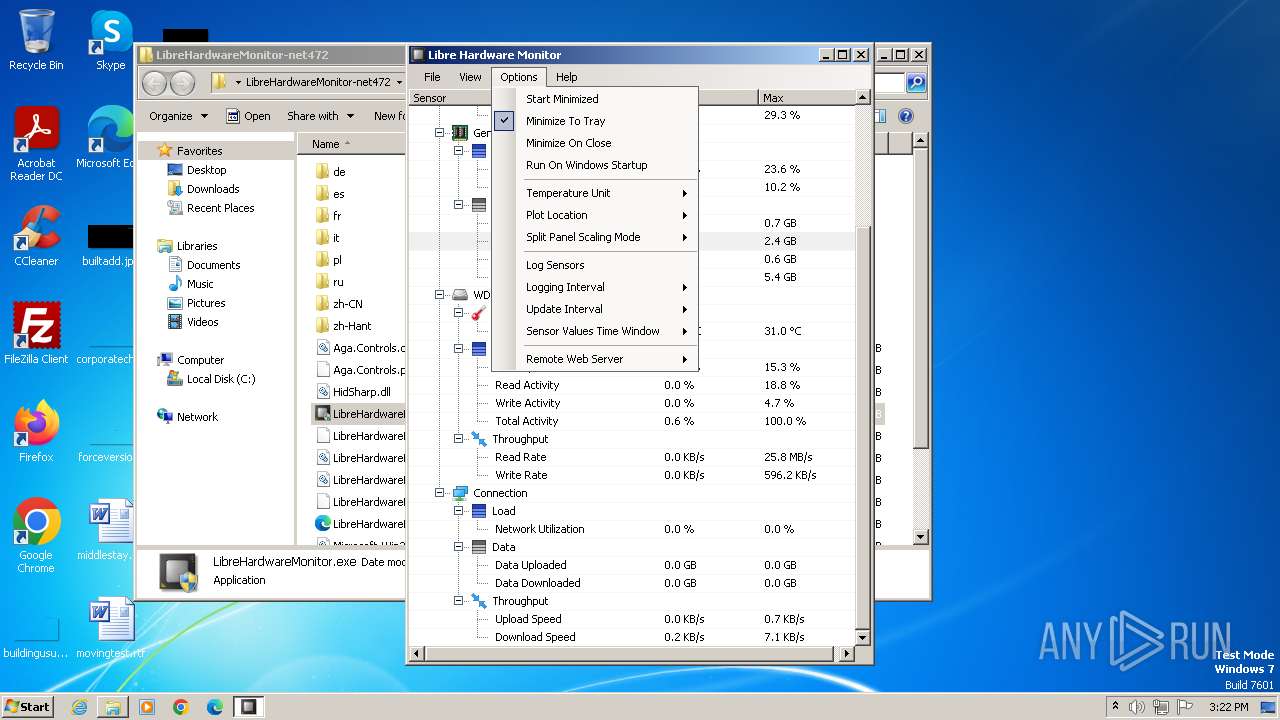Collapse the WD drive tree node

coord(439,295)
